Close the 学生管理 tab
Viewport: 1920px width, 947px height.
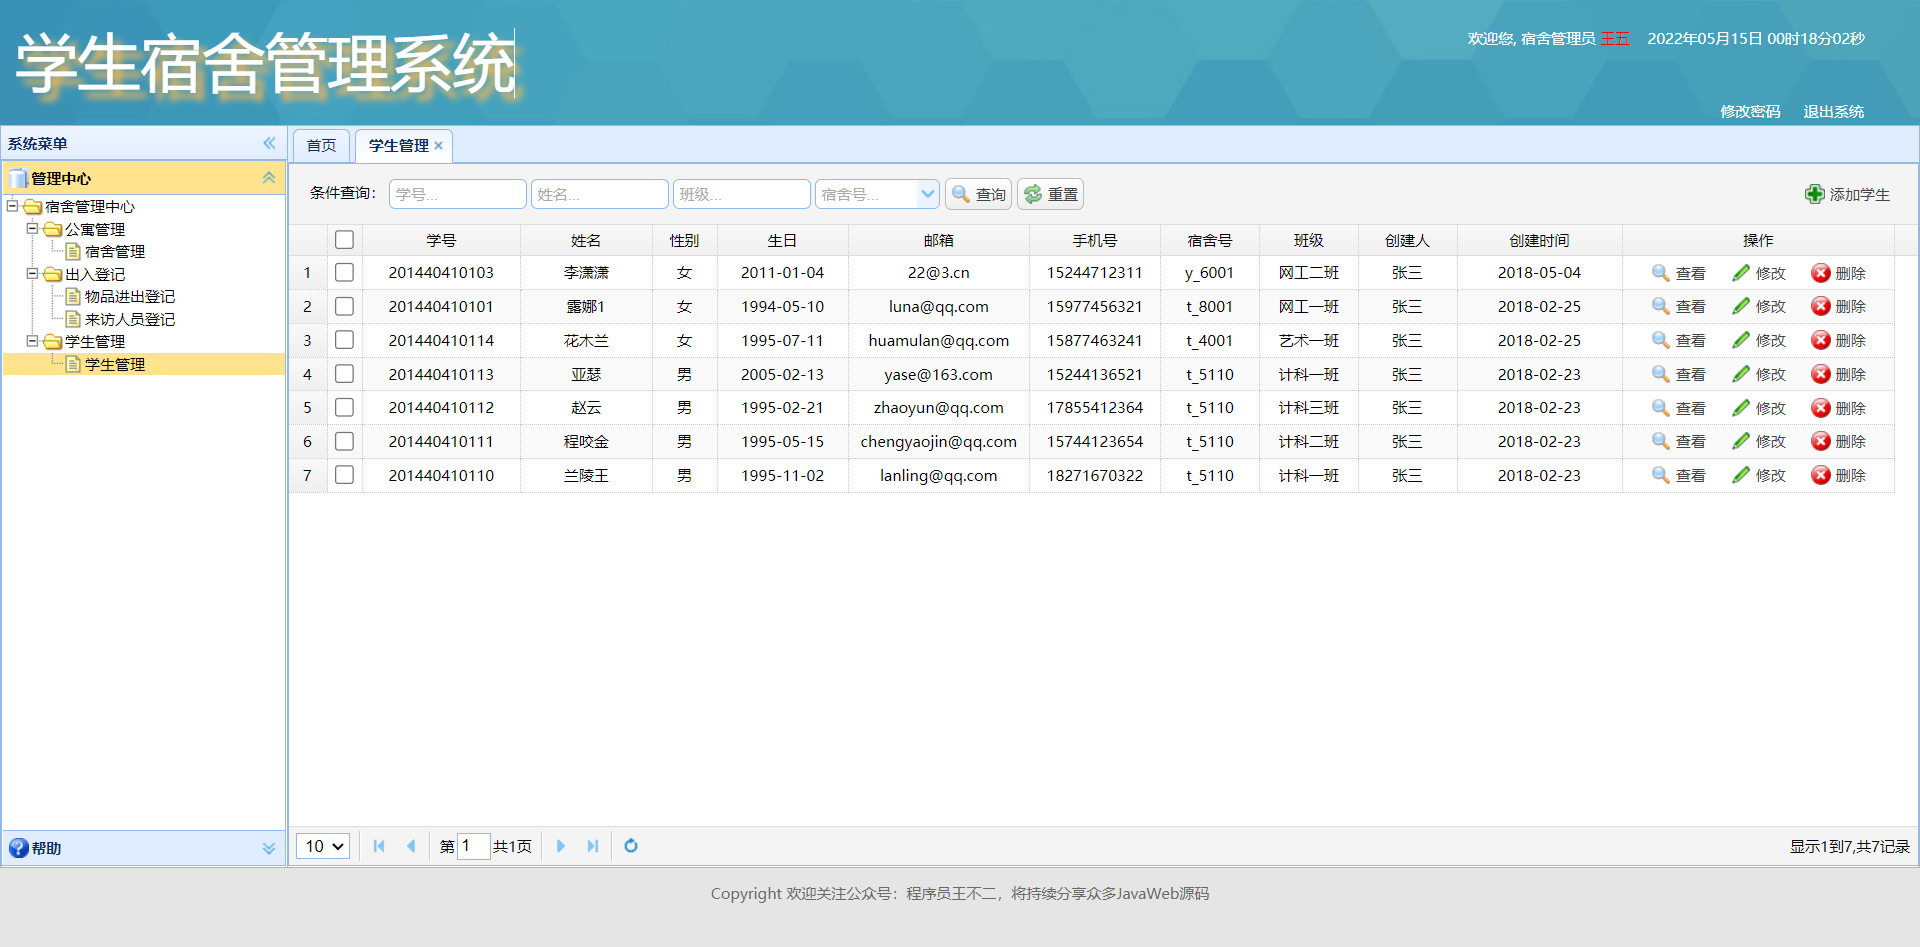438,145
